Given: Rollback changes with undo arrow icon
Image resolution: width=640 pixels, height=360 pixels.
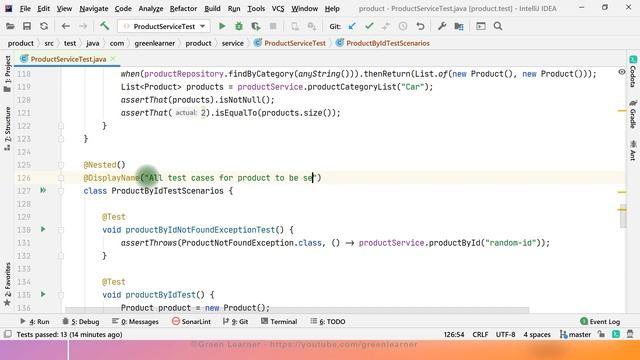Looking at the screenshot, I should pyautogui.click(x=420, y=27).
